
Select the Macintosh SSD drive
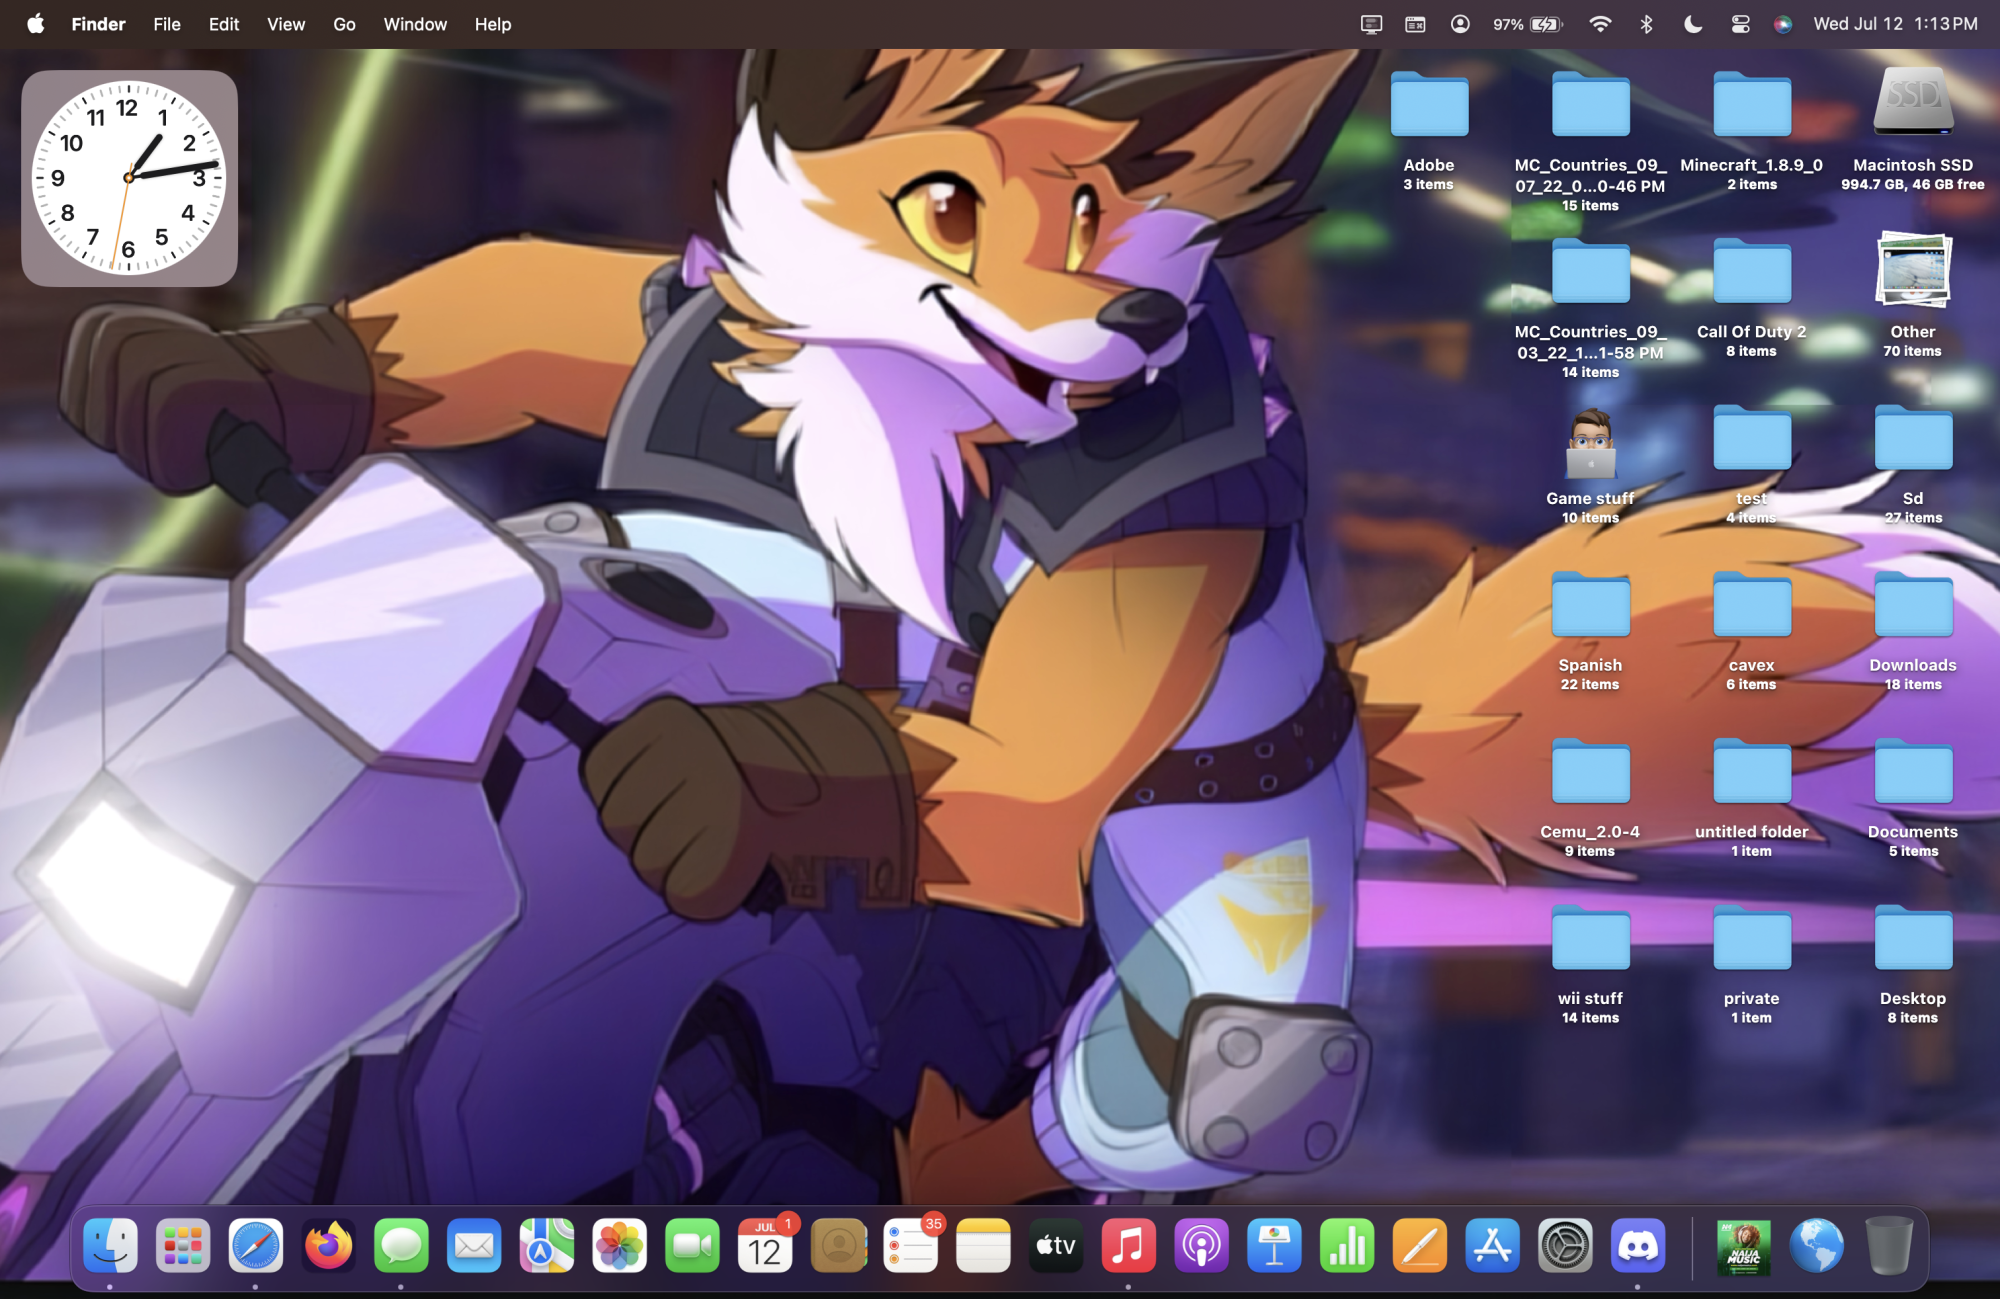click(1912, 129)
